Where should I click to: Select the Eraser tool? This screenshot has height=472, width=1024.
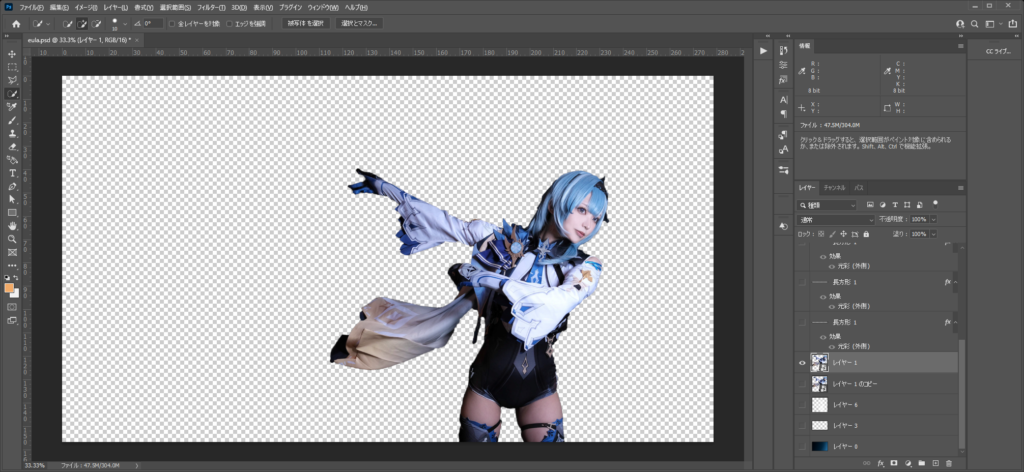(x=12, y=147)
